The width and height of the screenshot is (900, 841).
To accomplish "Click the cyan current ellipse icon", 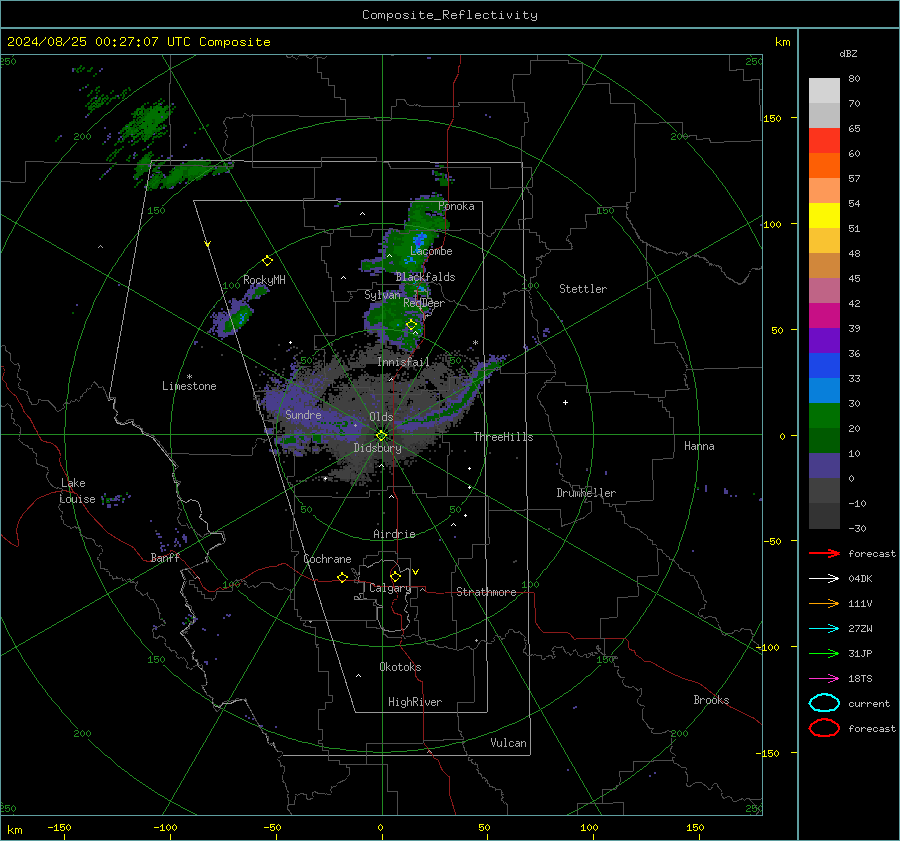I will coord(824,703).
